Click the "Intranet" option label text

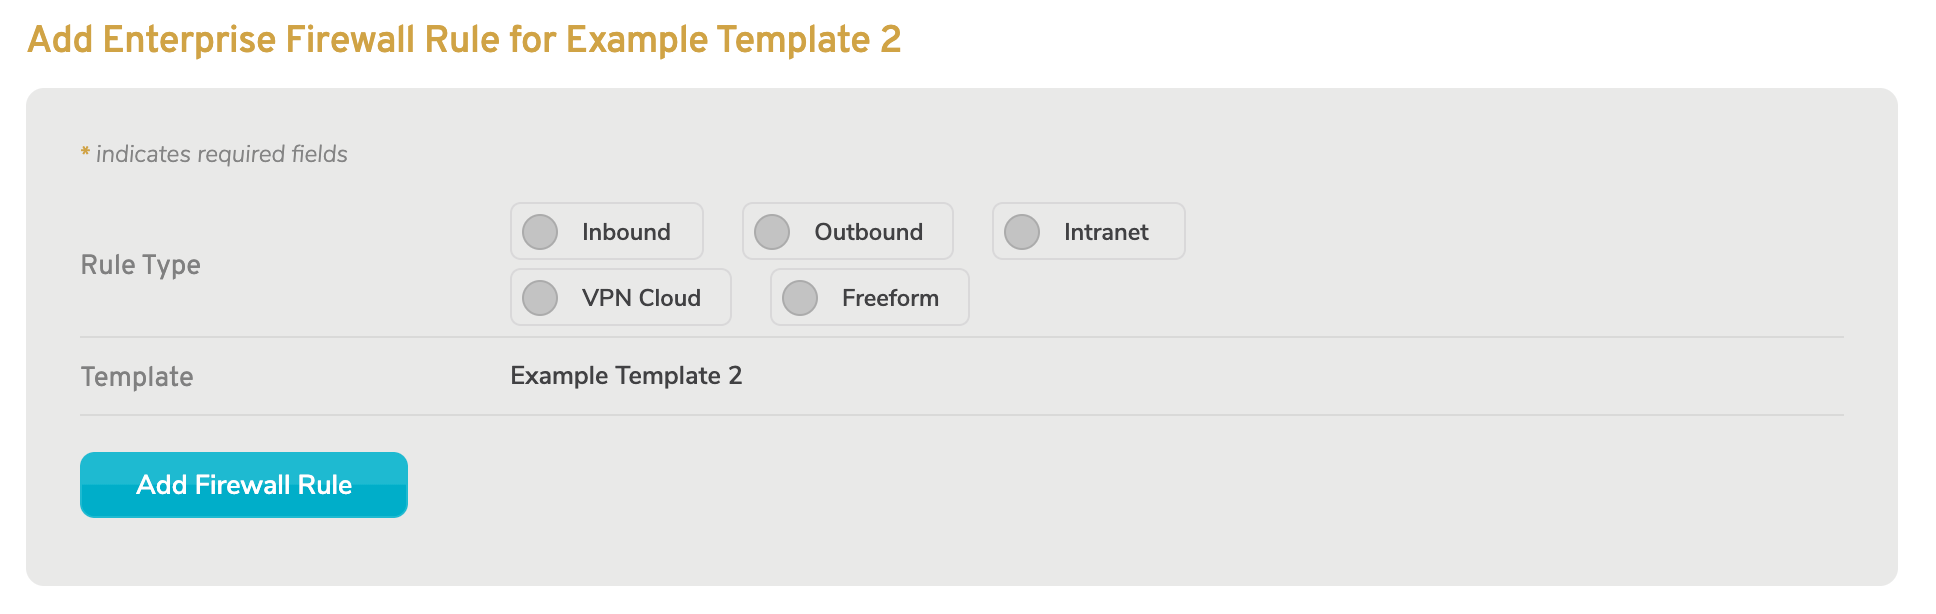click(x=1106, y=232)
